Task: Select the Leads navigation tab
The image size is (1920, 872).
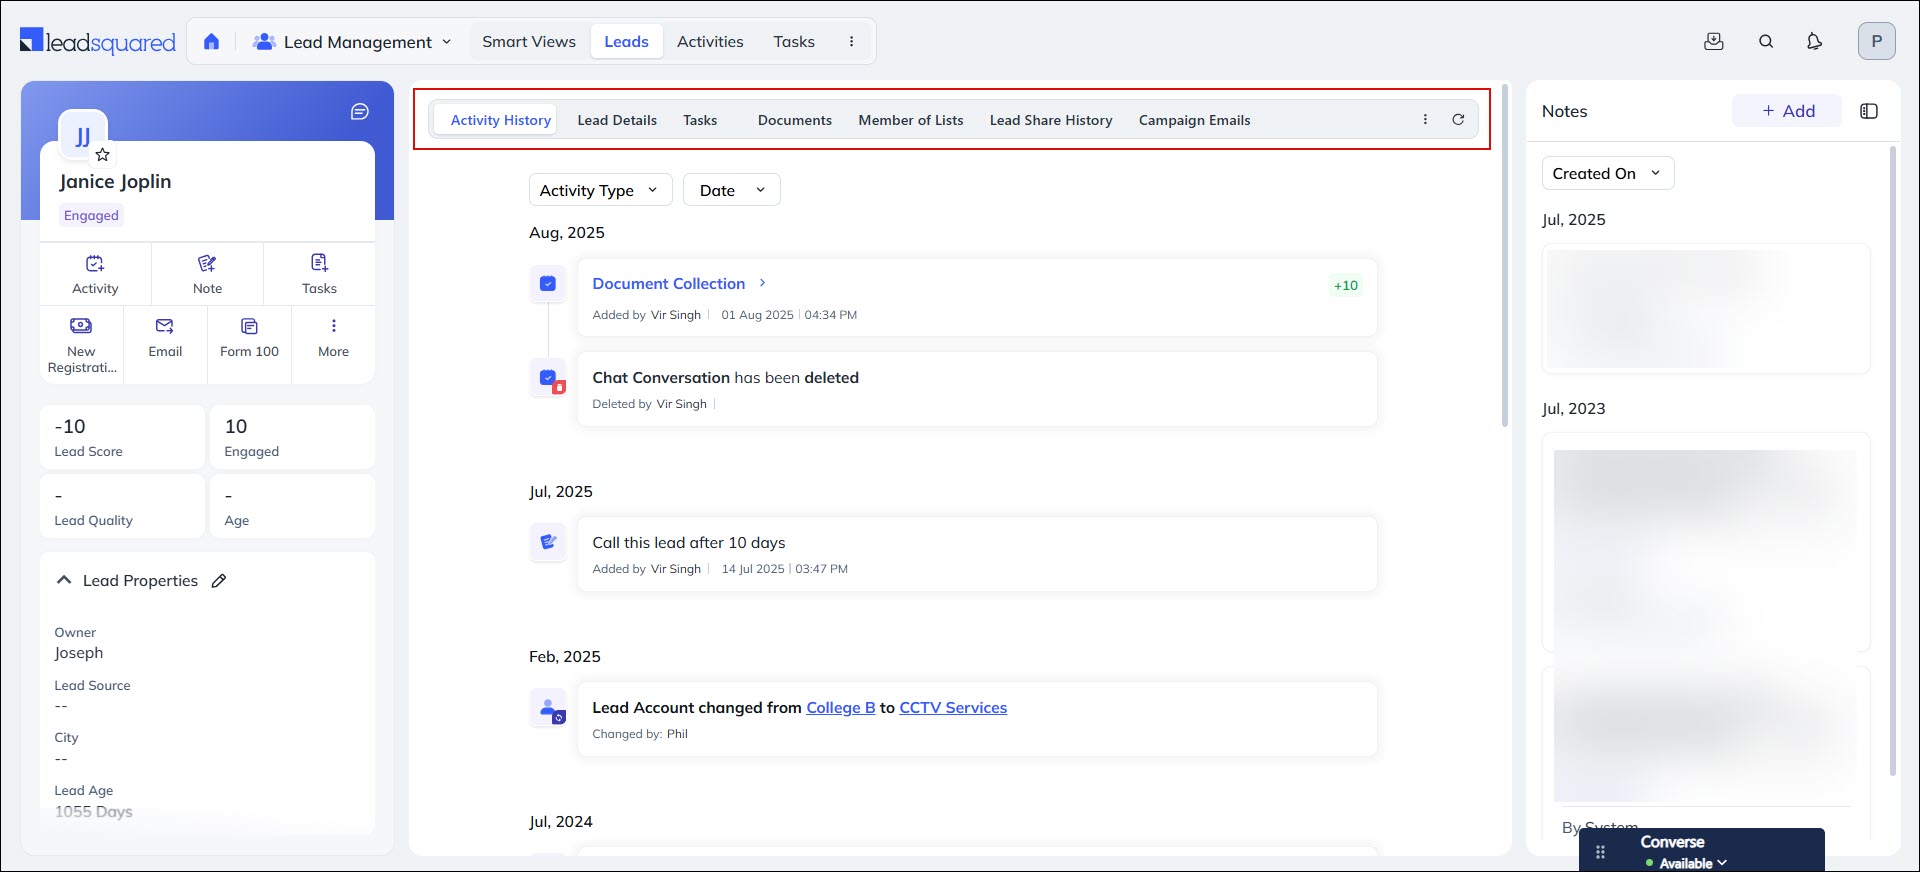Action: pyautogui.click(x=626, y=42)
